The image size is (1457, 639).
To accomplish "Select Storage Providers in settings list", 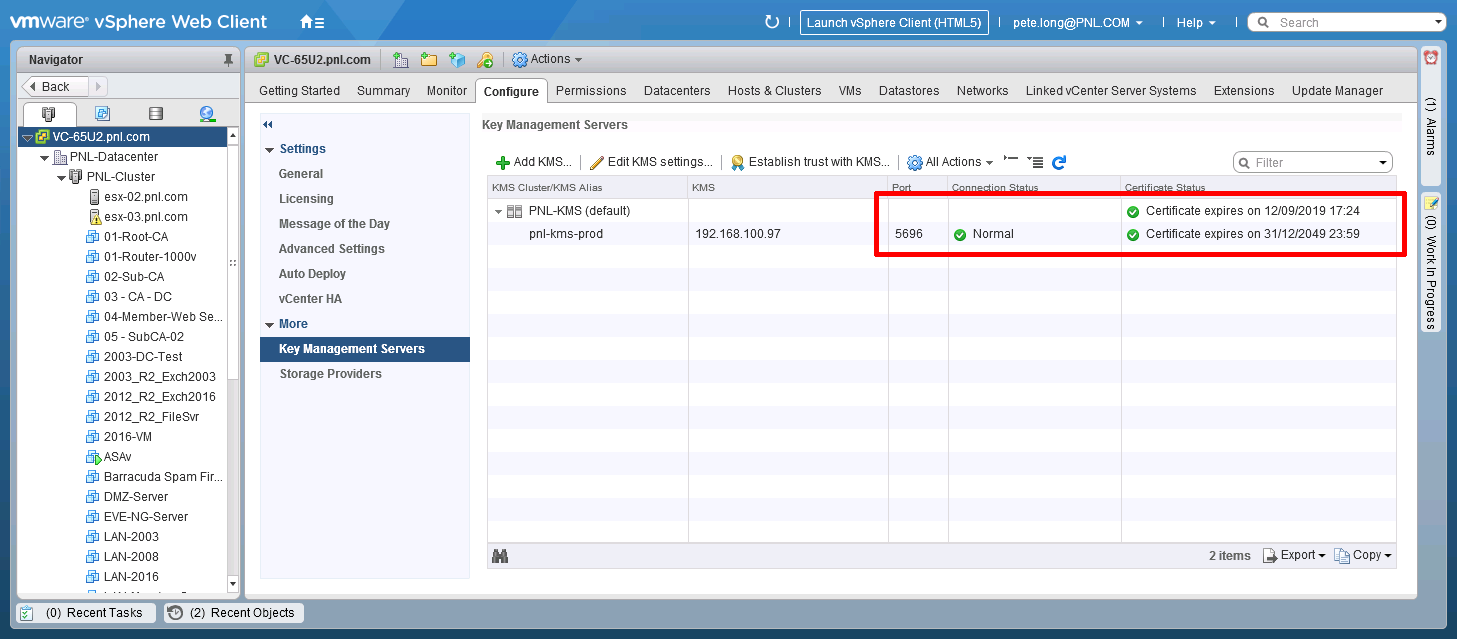I will coord(330,374).
